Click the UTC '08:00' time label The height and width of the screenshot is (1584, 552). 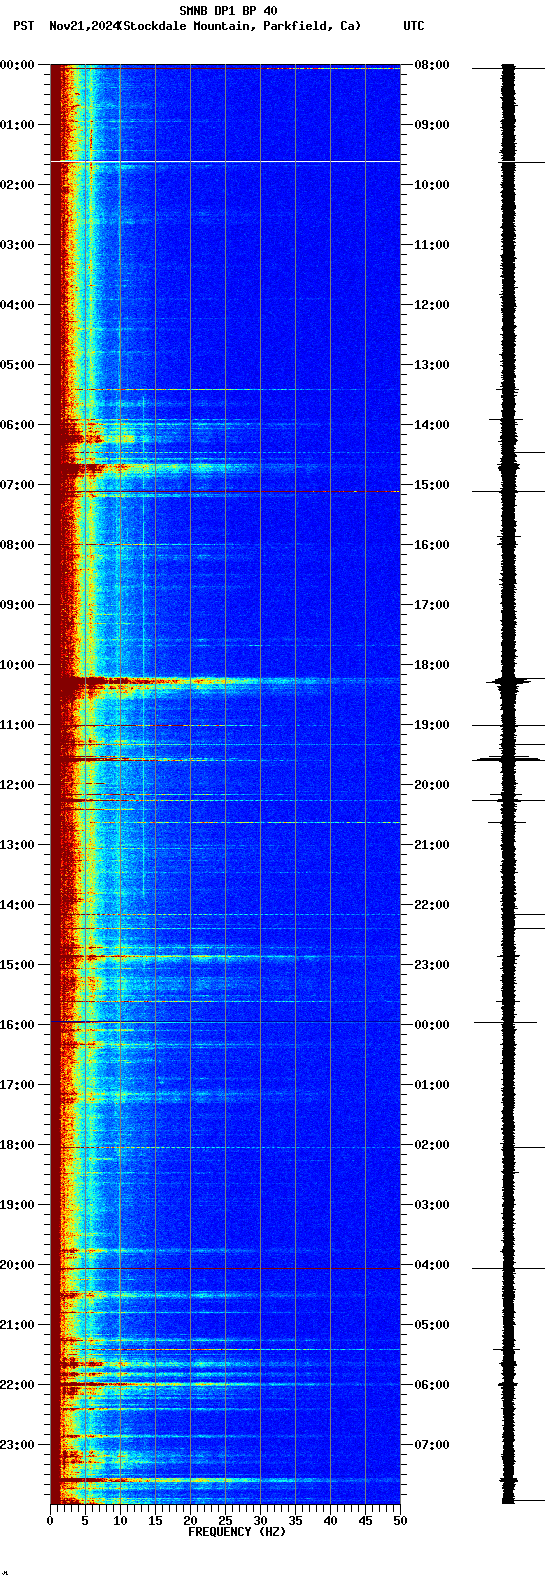click(432, 65)
